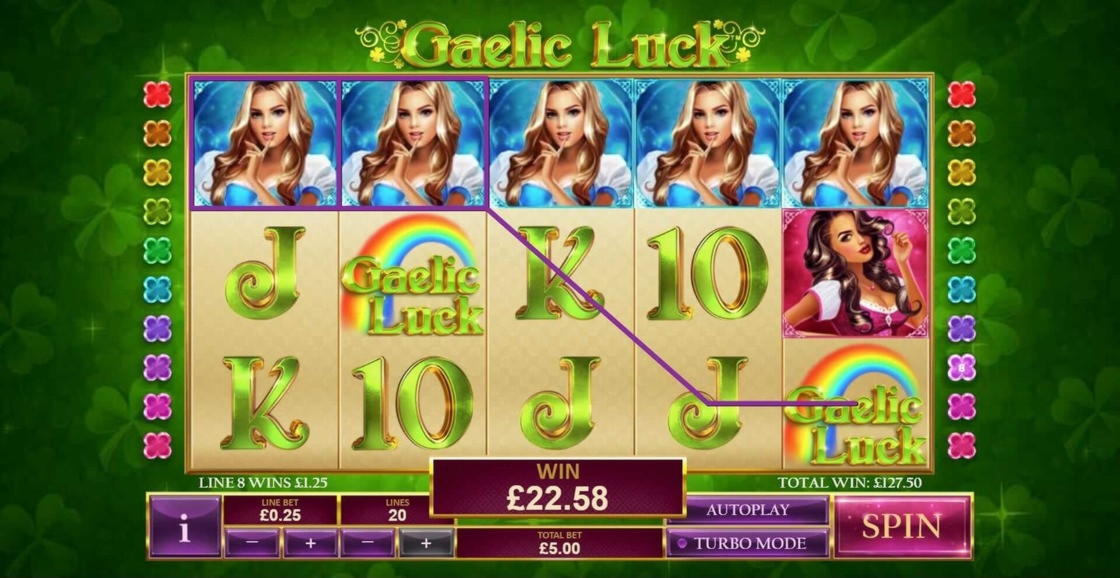Reduce number of lines with minus
The height and width of the screenshot is (578, 1120).
368,543
